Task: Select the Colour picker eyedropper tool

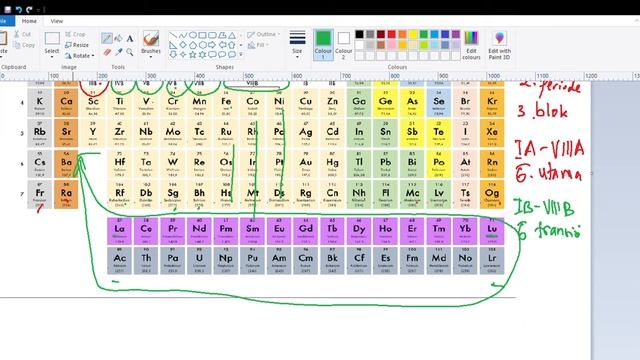Action: (118, 52)
